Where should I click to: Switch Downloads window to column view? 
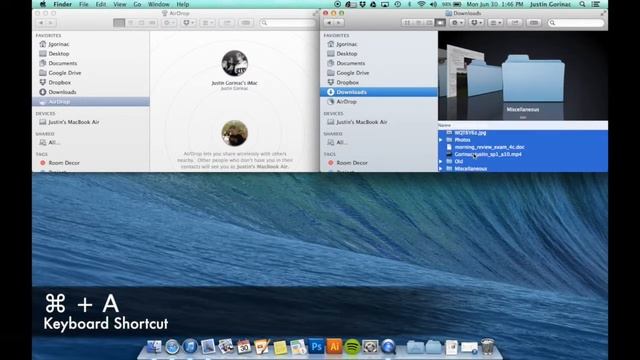pos(429,23)
